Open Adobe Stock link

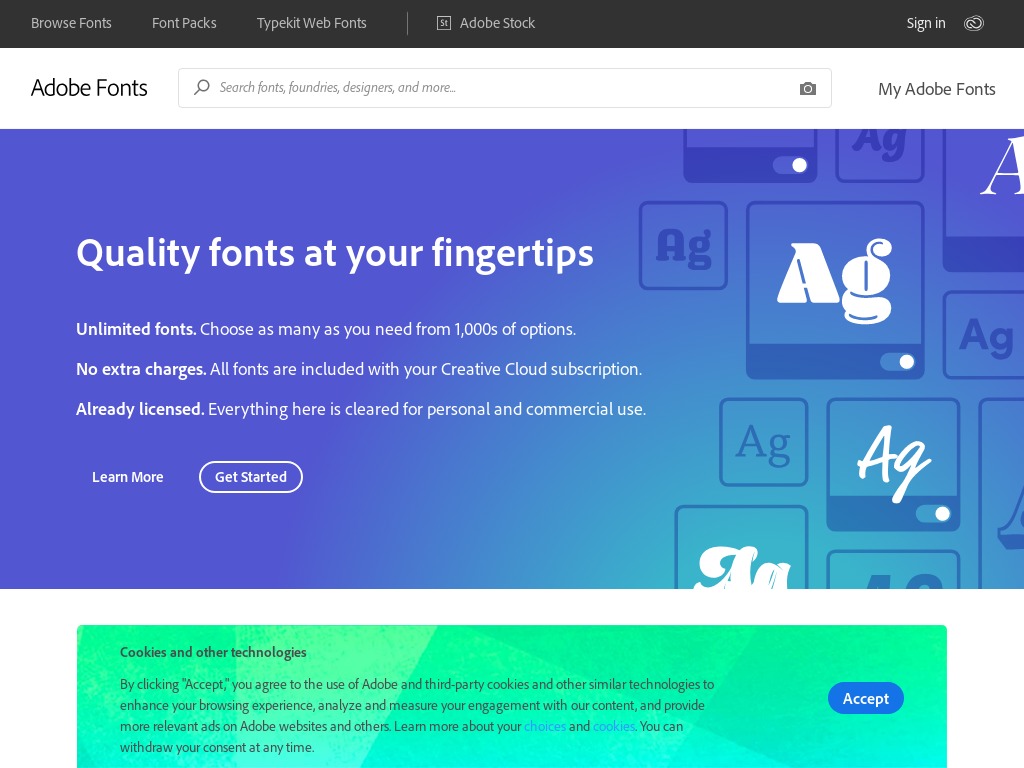coord(497,23)
